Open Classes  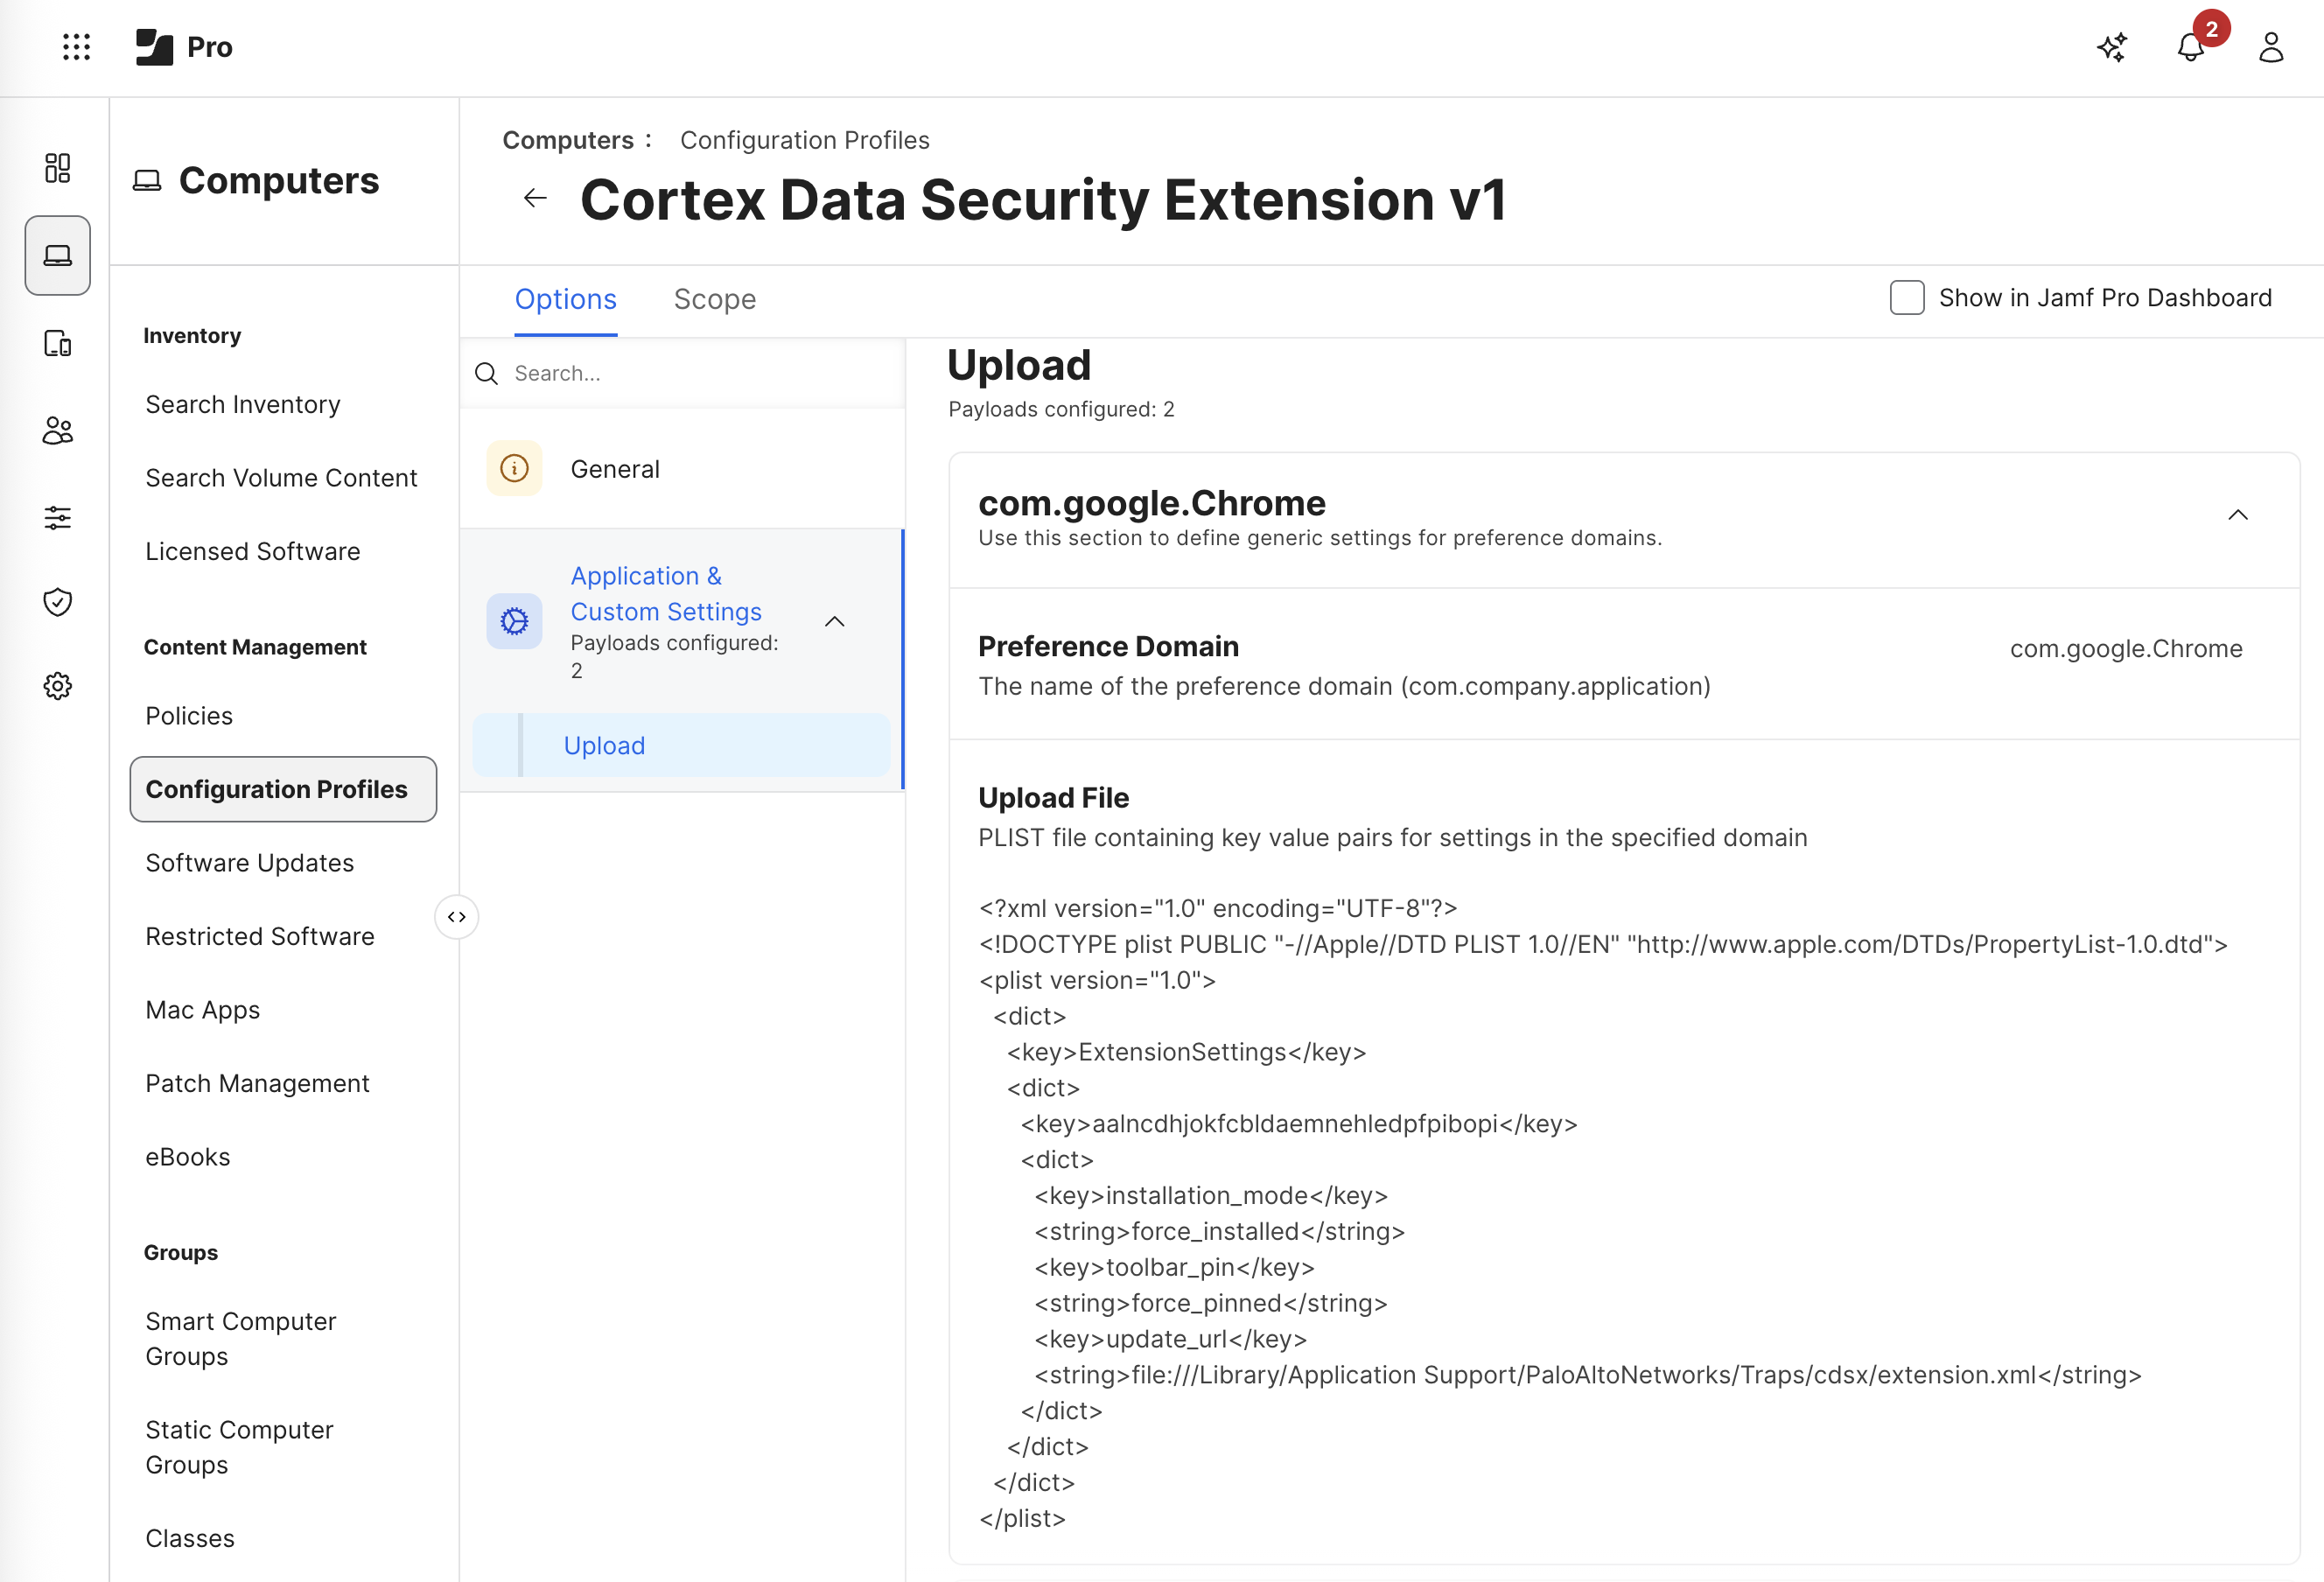click(190, 1539)
